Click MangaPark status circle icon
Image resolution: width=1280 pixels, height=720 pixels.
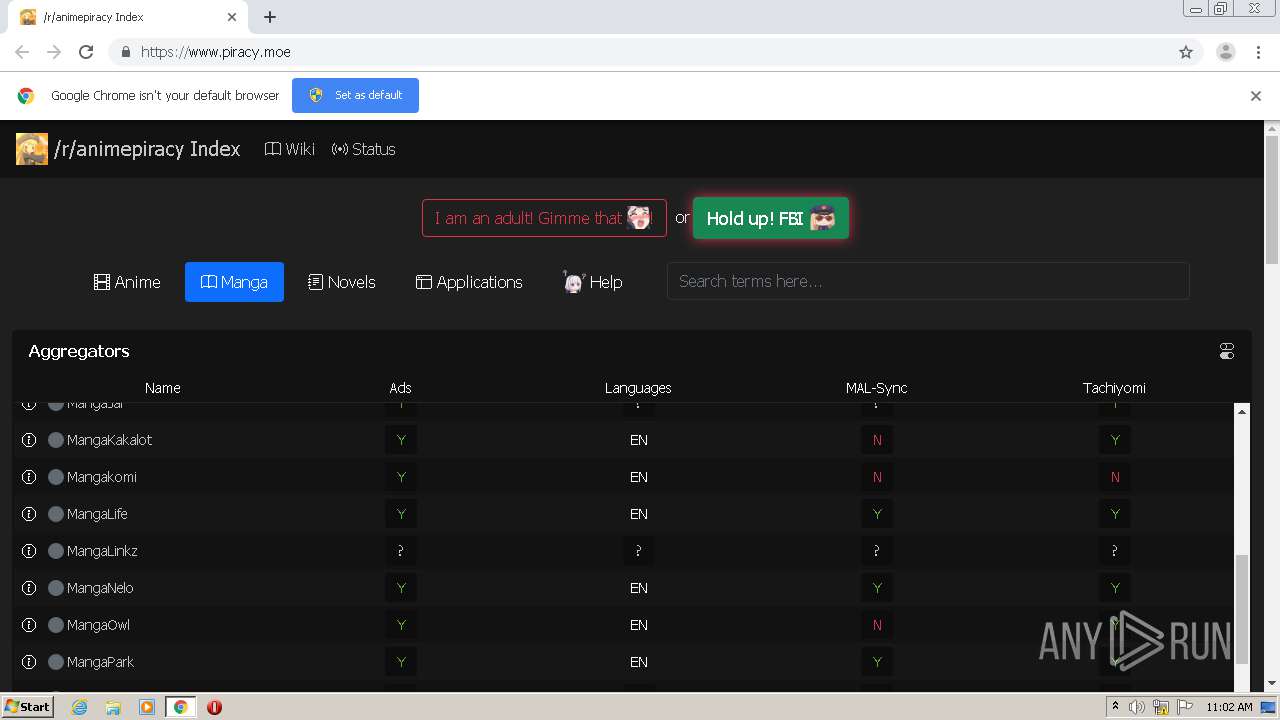56,662
